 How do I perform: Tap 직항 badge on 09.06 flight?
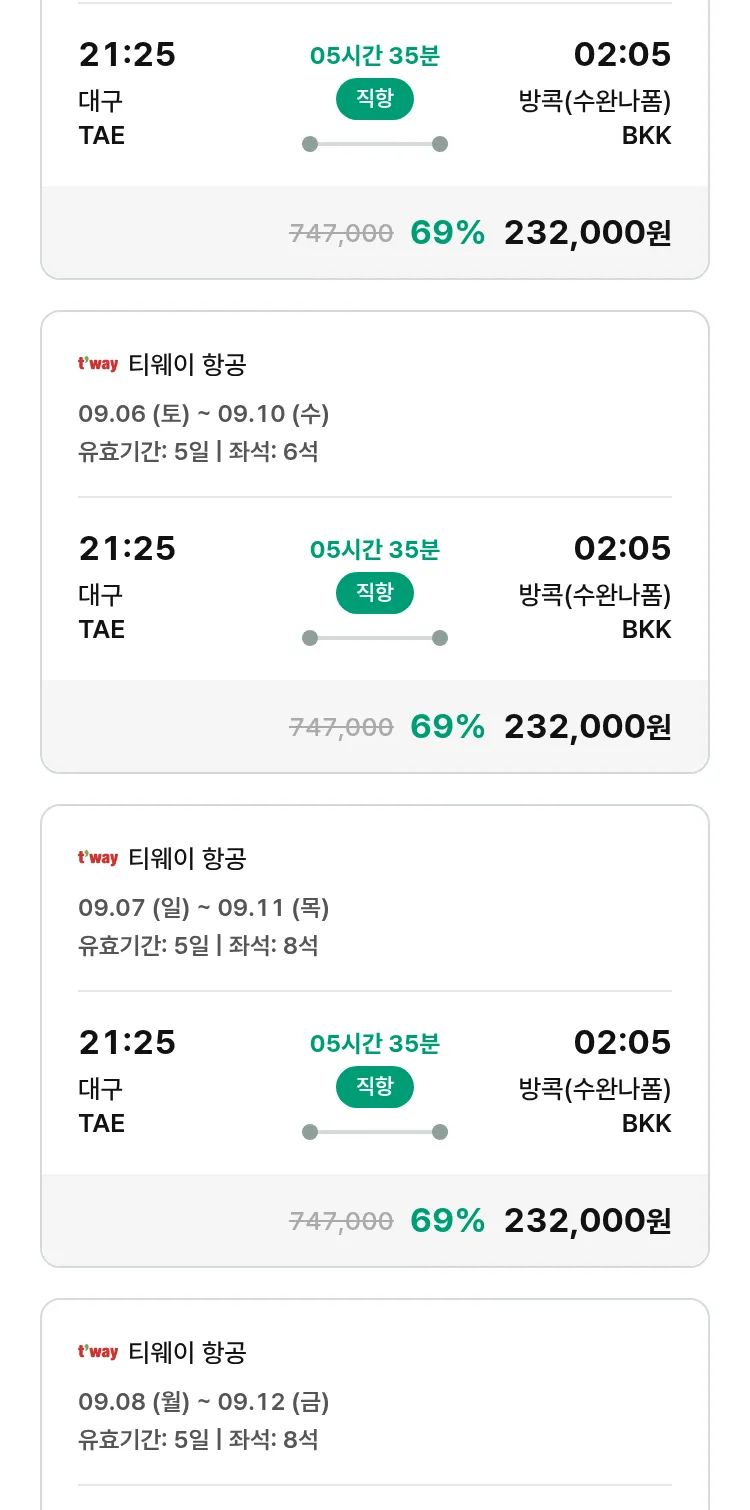click(x=374, y=593)
